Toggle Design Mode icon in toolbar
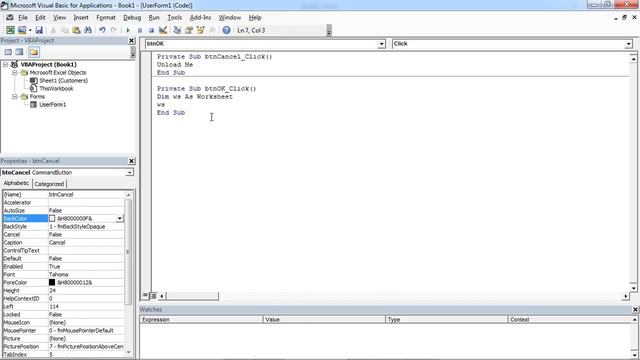Viewport: 640px width, 360px height. [163, 30]
